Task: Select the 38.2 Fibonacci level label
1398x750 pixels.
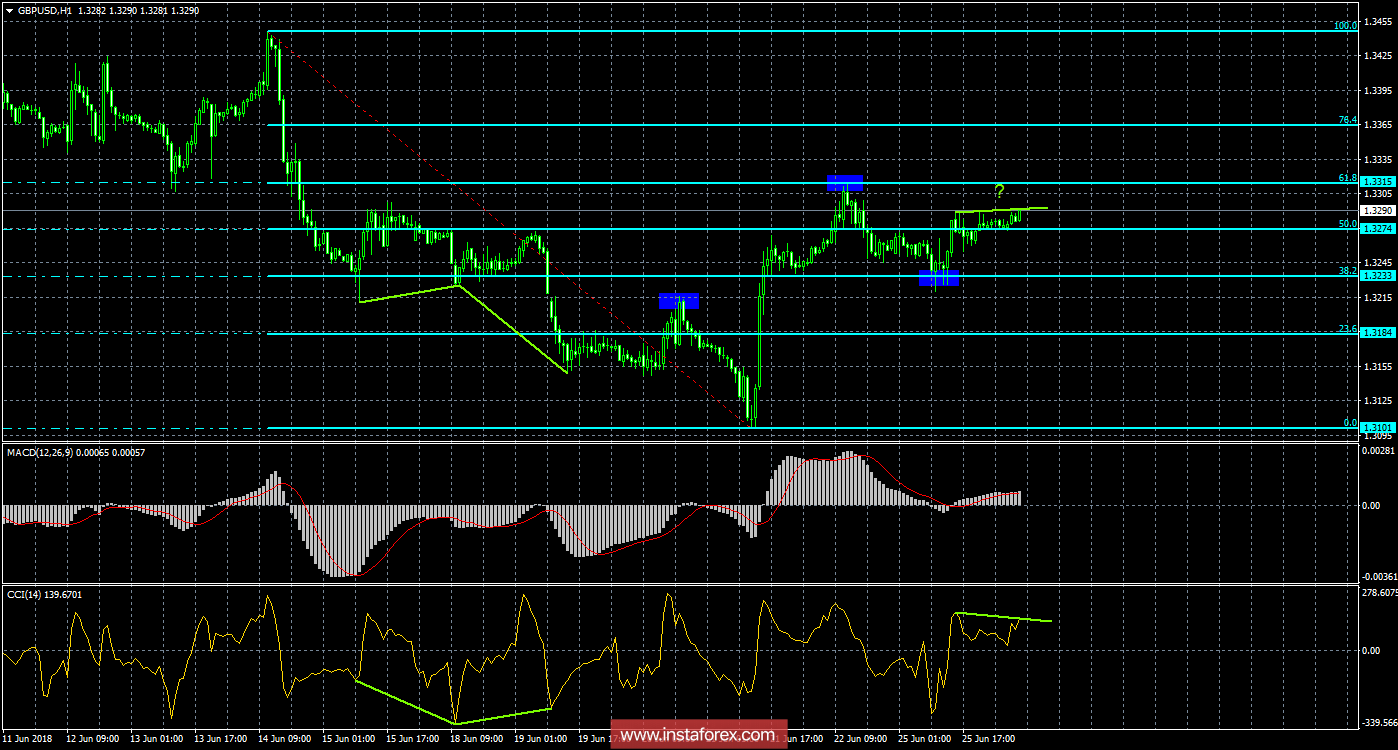Action: tap(1348, 271)
